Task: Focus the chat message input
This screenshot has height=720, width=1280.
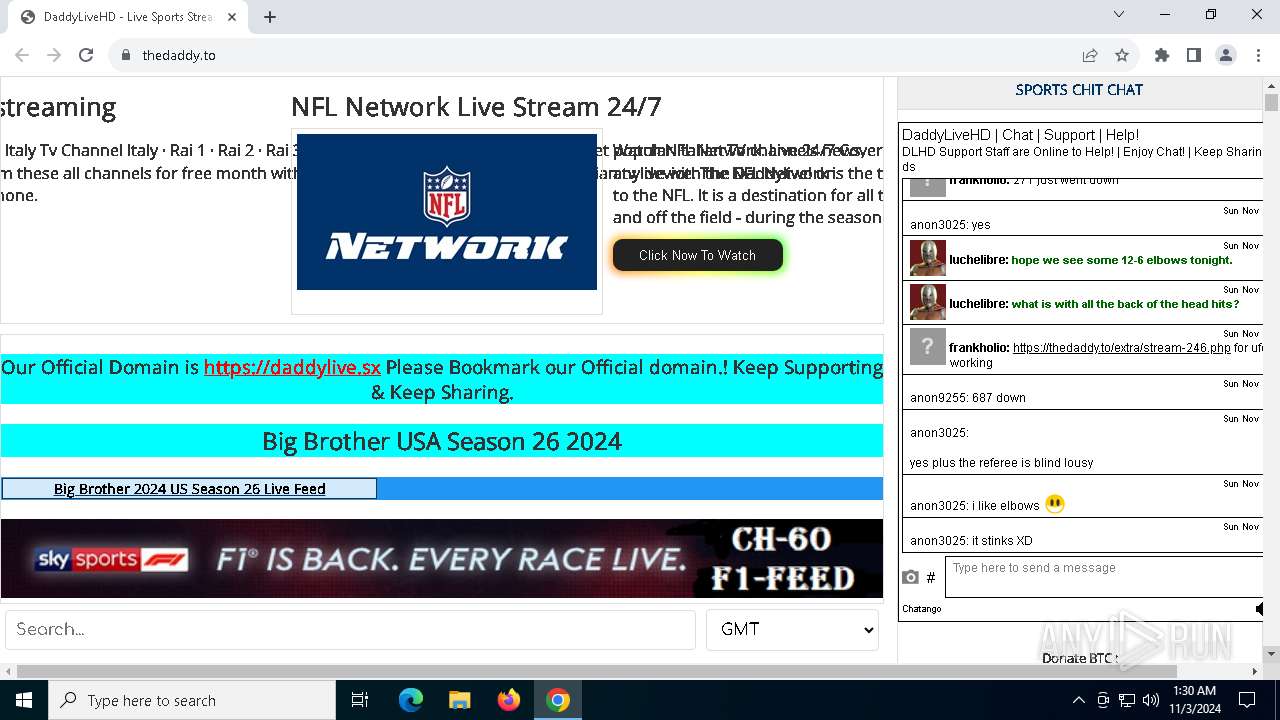Action: [1104, 577]
